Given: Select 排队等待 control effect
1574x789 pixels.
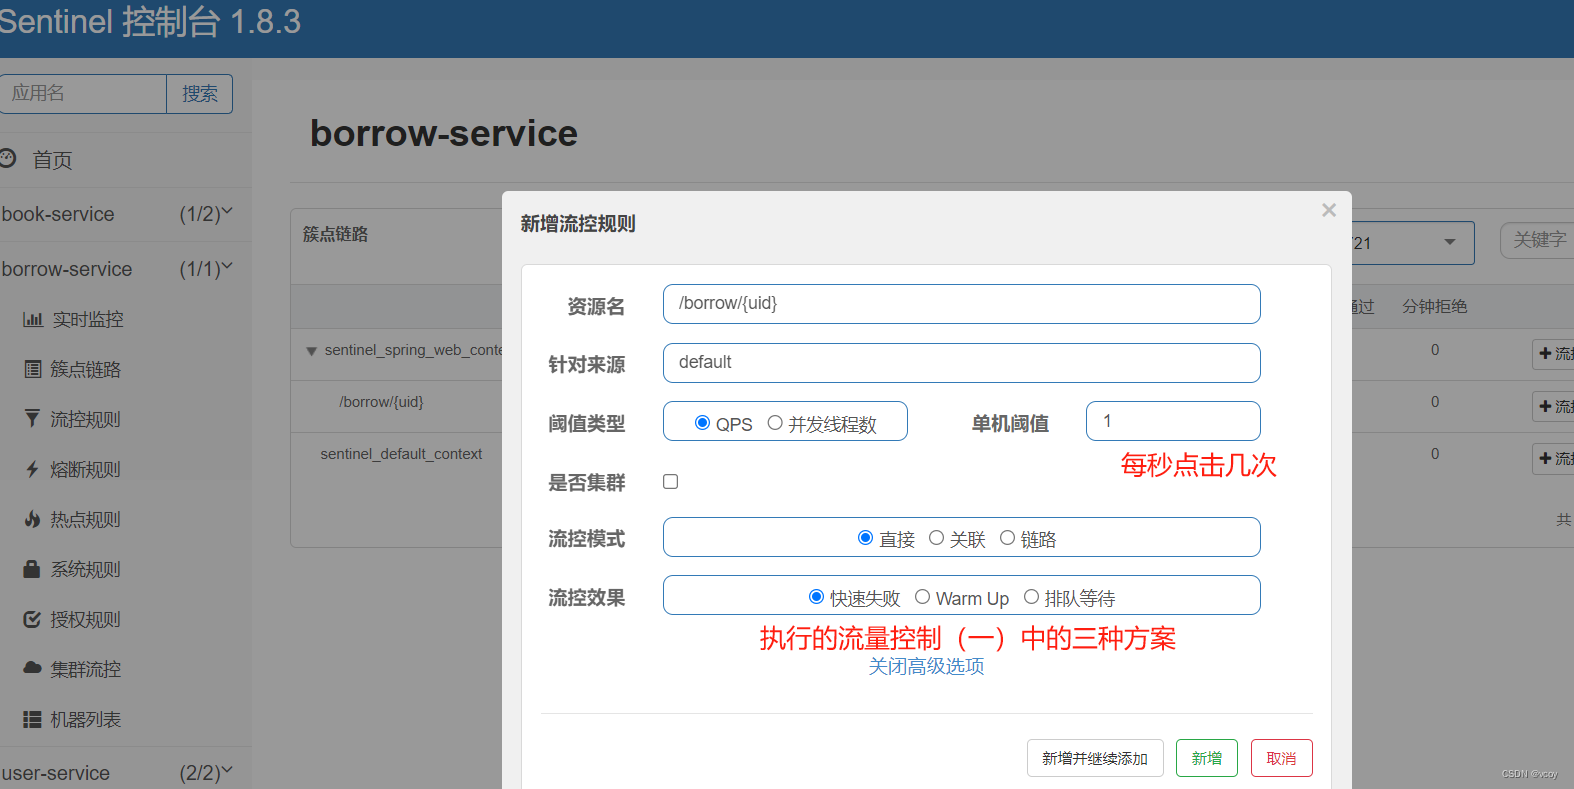Looking at the screenshot, I should 1032,597.
